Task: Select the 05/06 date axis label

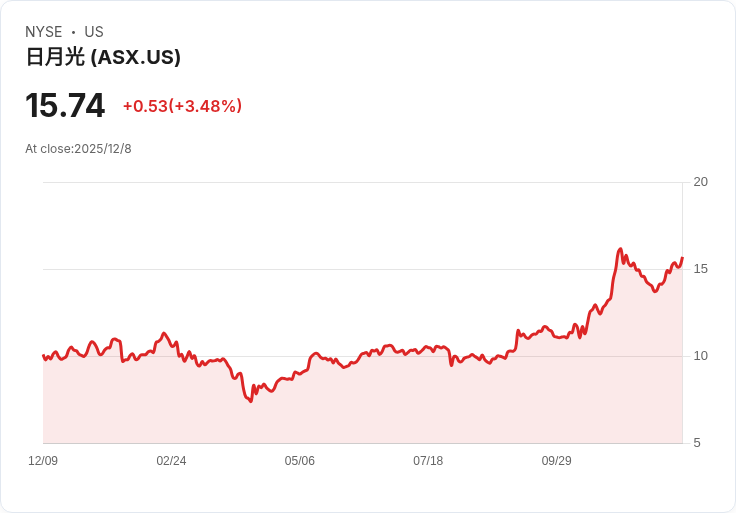Action: click(x=299, y=461)
